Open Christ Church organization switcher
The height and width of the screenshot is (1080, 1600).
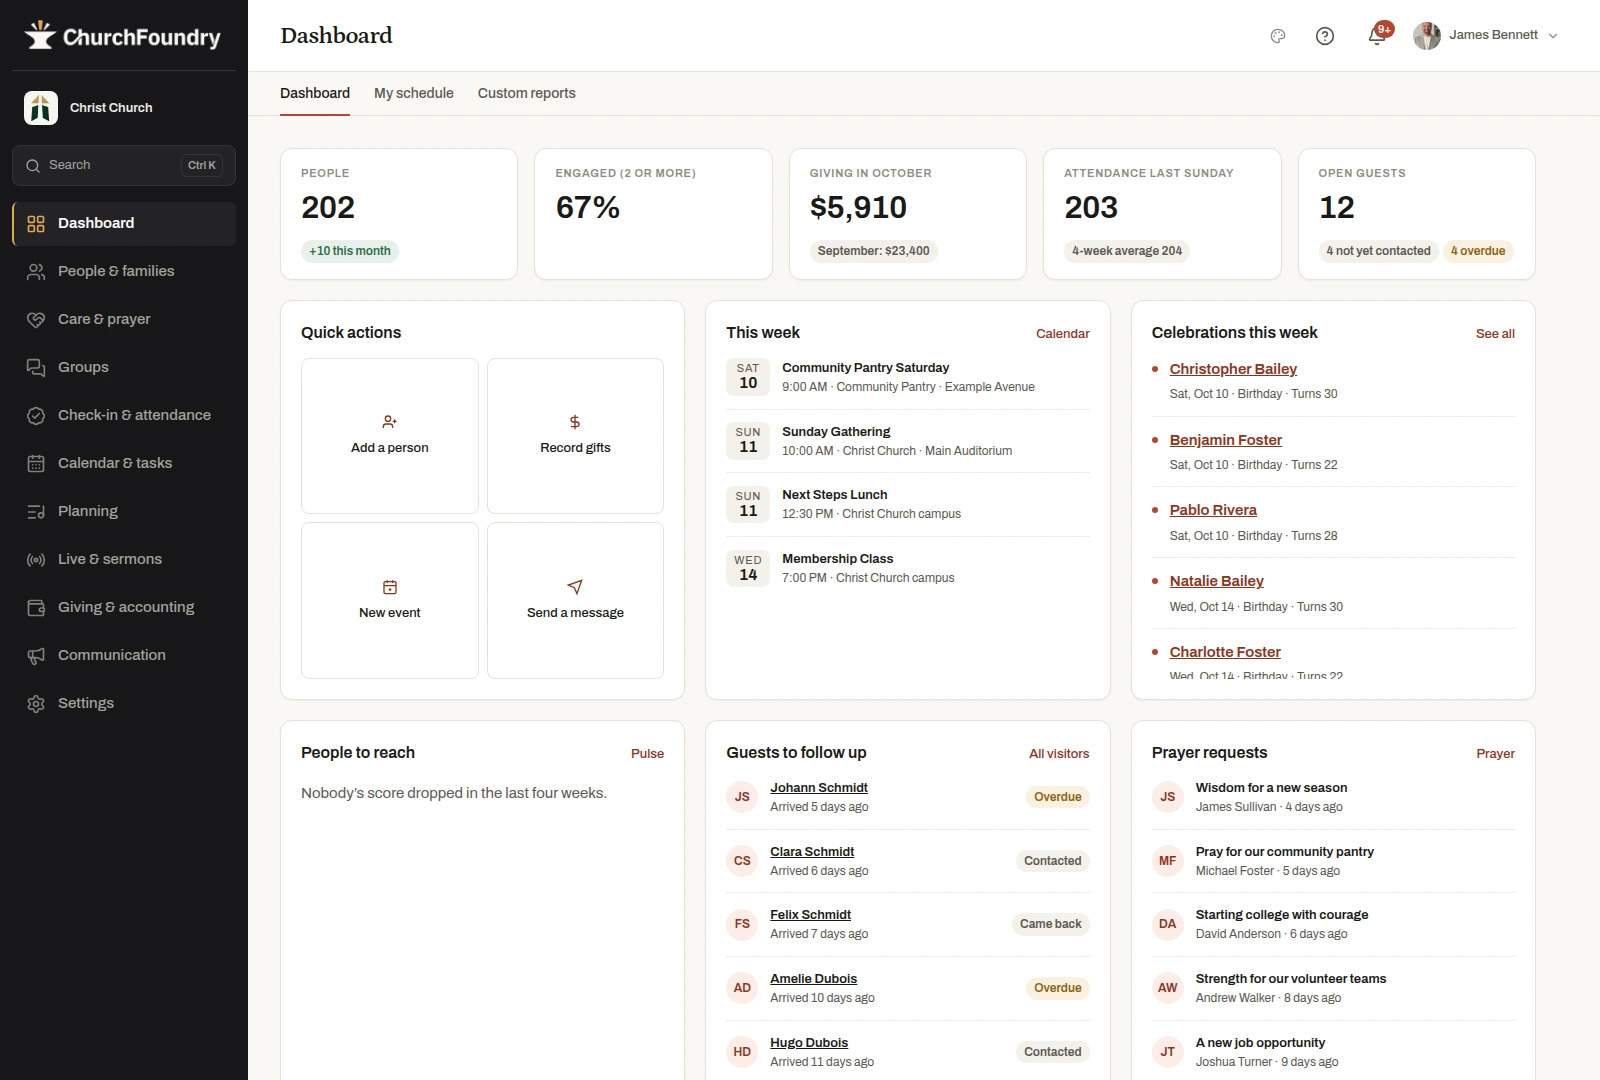coord(124,108)
